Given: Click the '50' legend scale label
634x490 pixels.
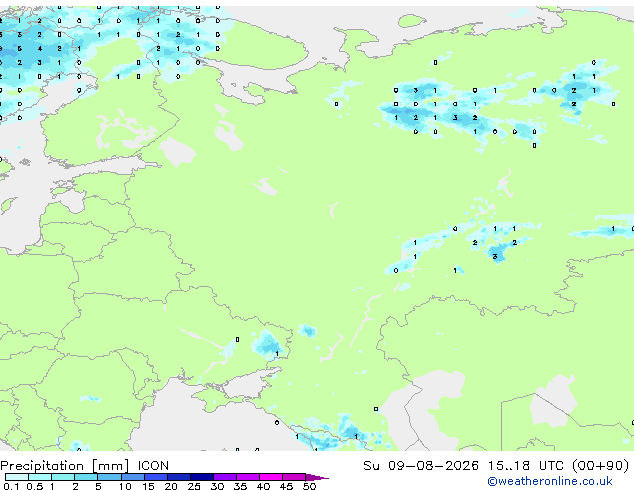Looking at the screenshot, I should pyautogui.click(x=309, y=486).
